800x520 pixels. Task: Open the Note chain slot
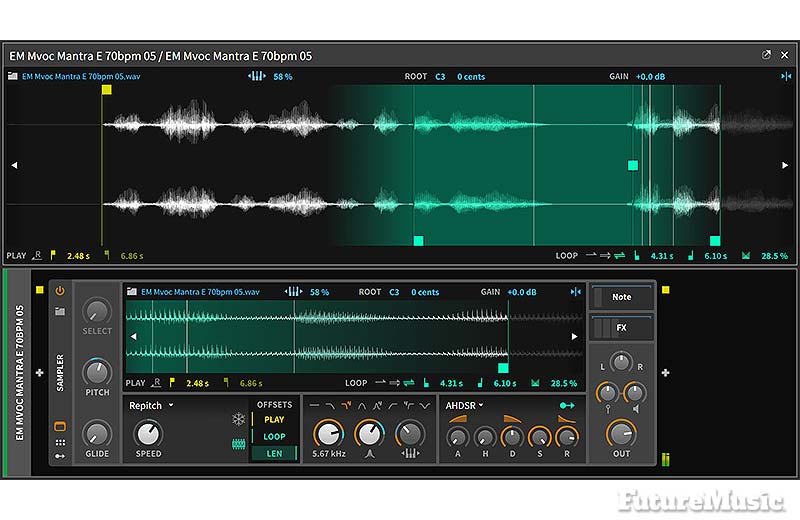coord(621,297)
